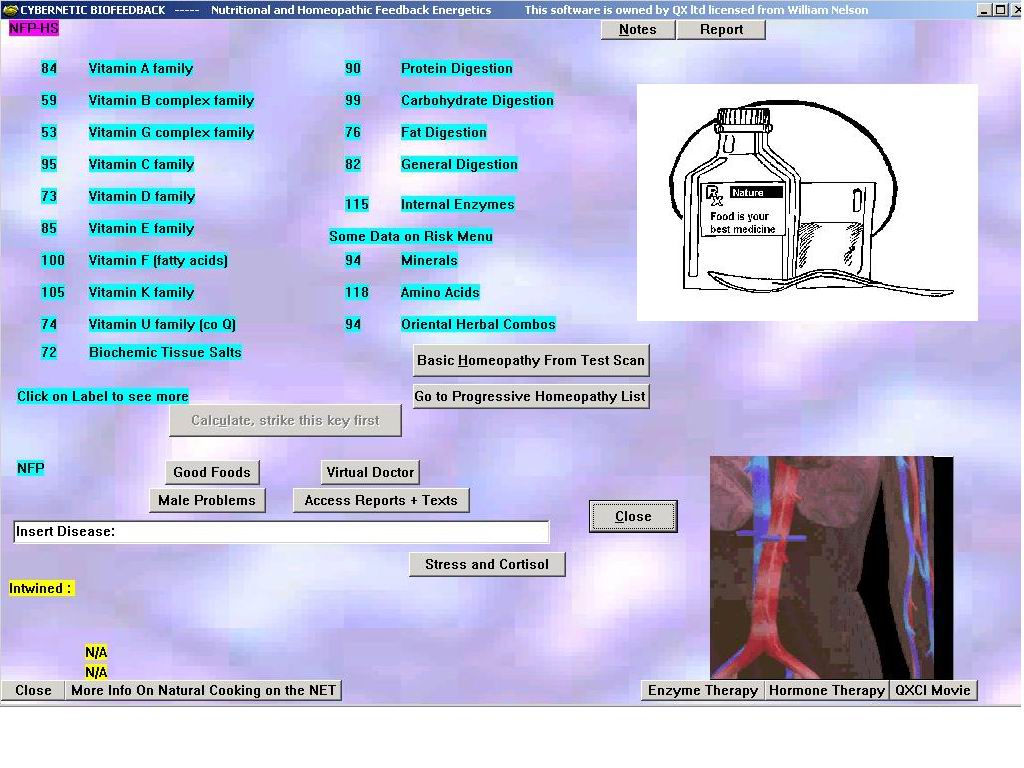Viewport: 1024px width, 768px height.
Task: Select the Biochemic Tissue Salts label
Action: pyautogui.click(x=165, y=353)
